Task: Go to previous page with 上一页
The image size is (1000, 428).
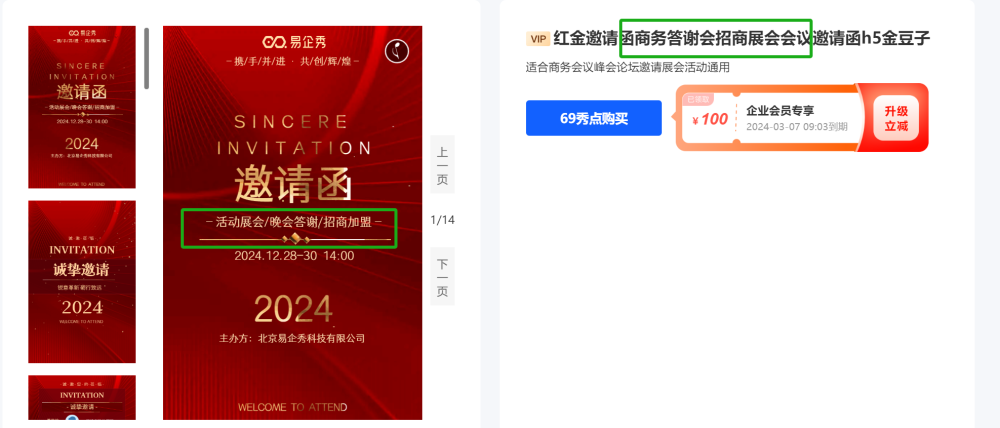Action: click(x=442, y=165)
